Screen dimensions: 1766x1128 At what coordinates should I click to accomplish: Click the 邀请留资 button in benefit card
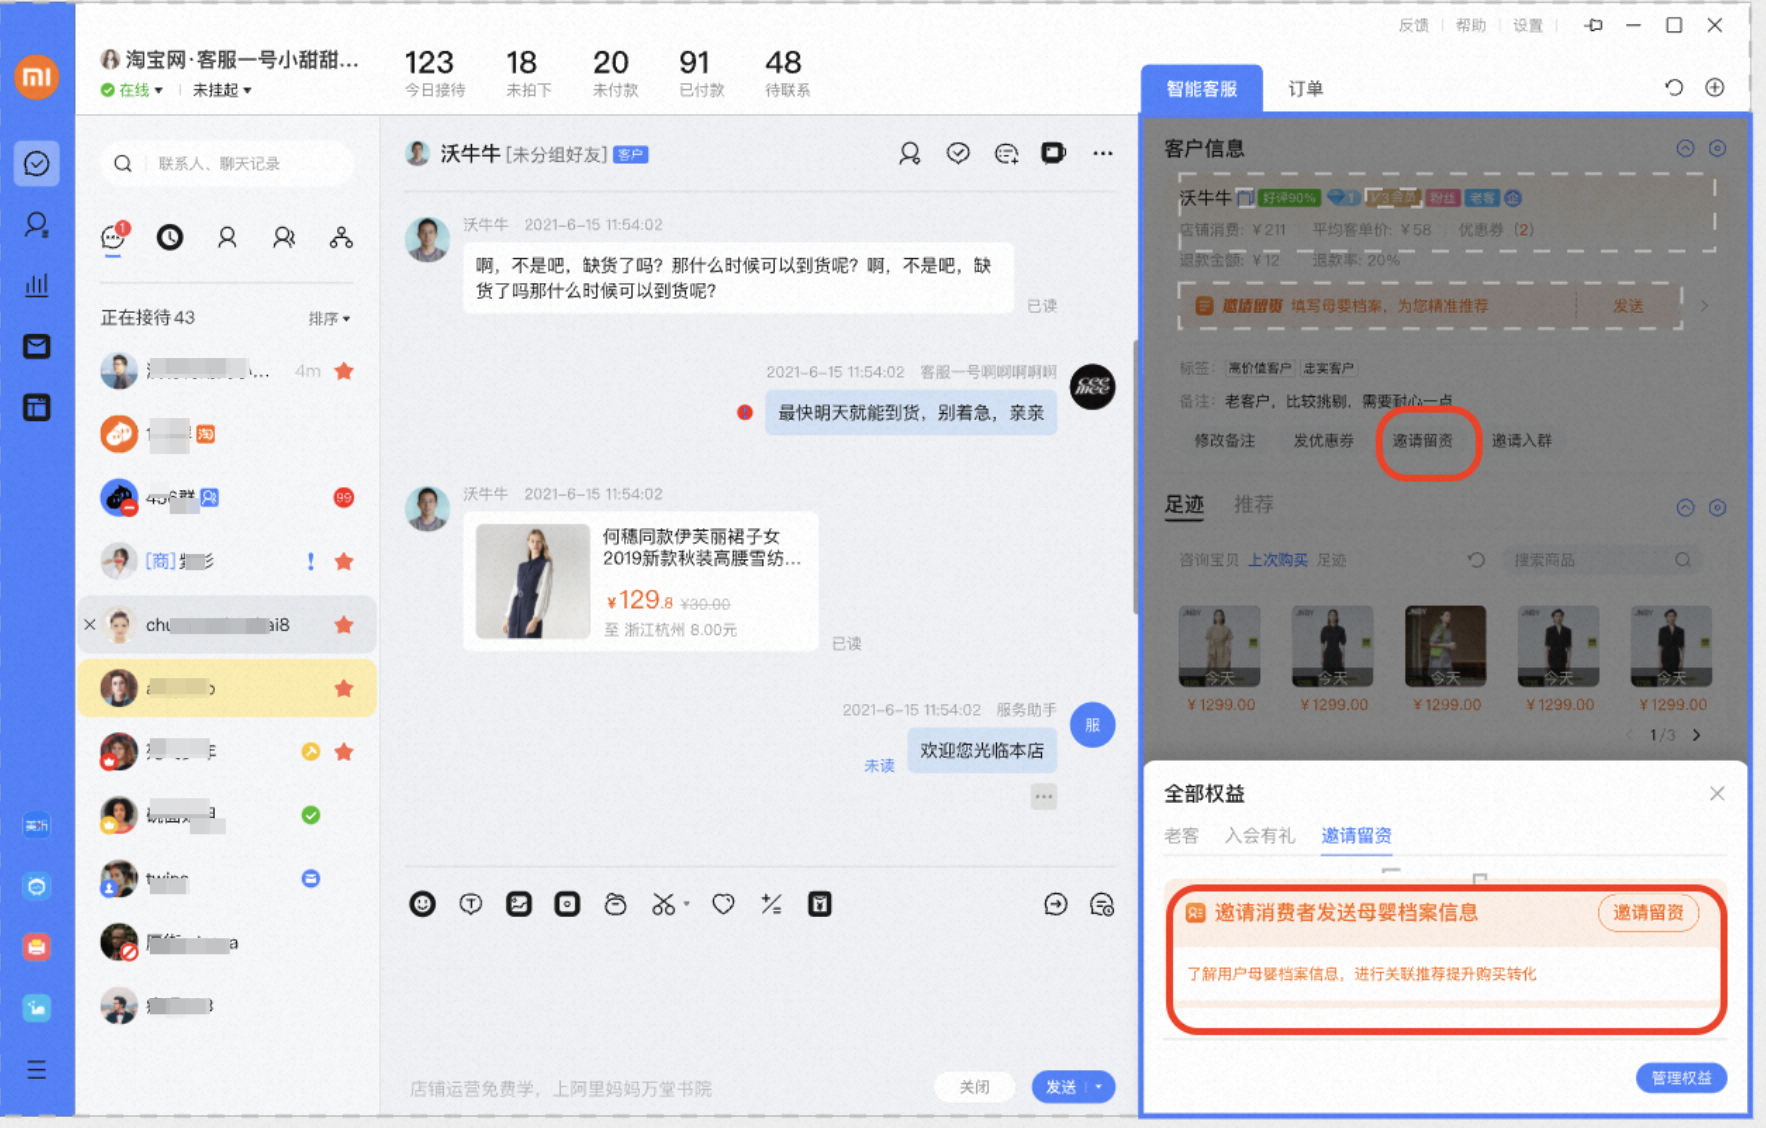(1648, 912)
